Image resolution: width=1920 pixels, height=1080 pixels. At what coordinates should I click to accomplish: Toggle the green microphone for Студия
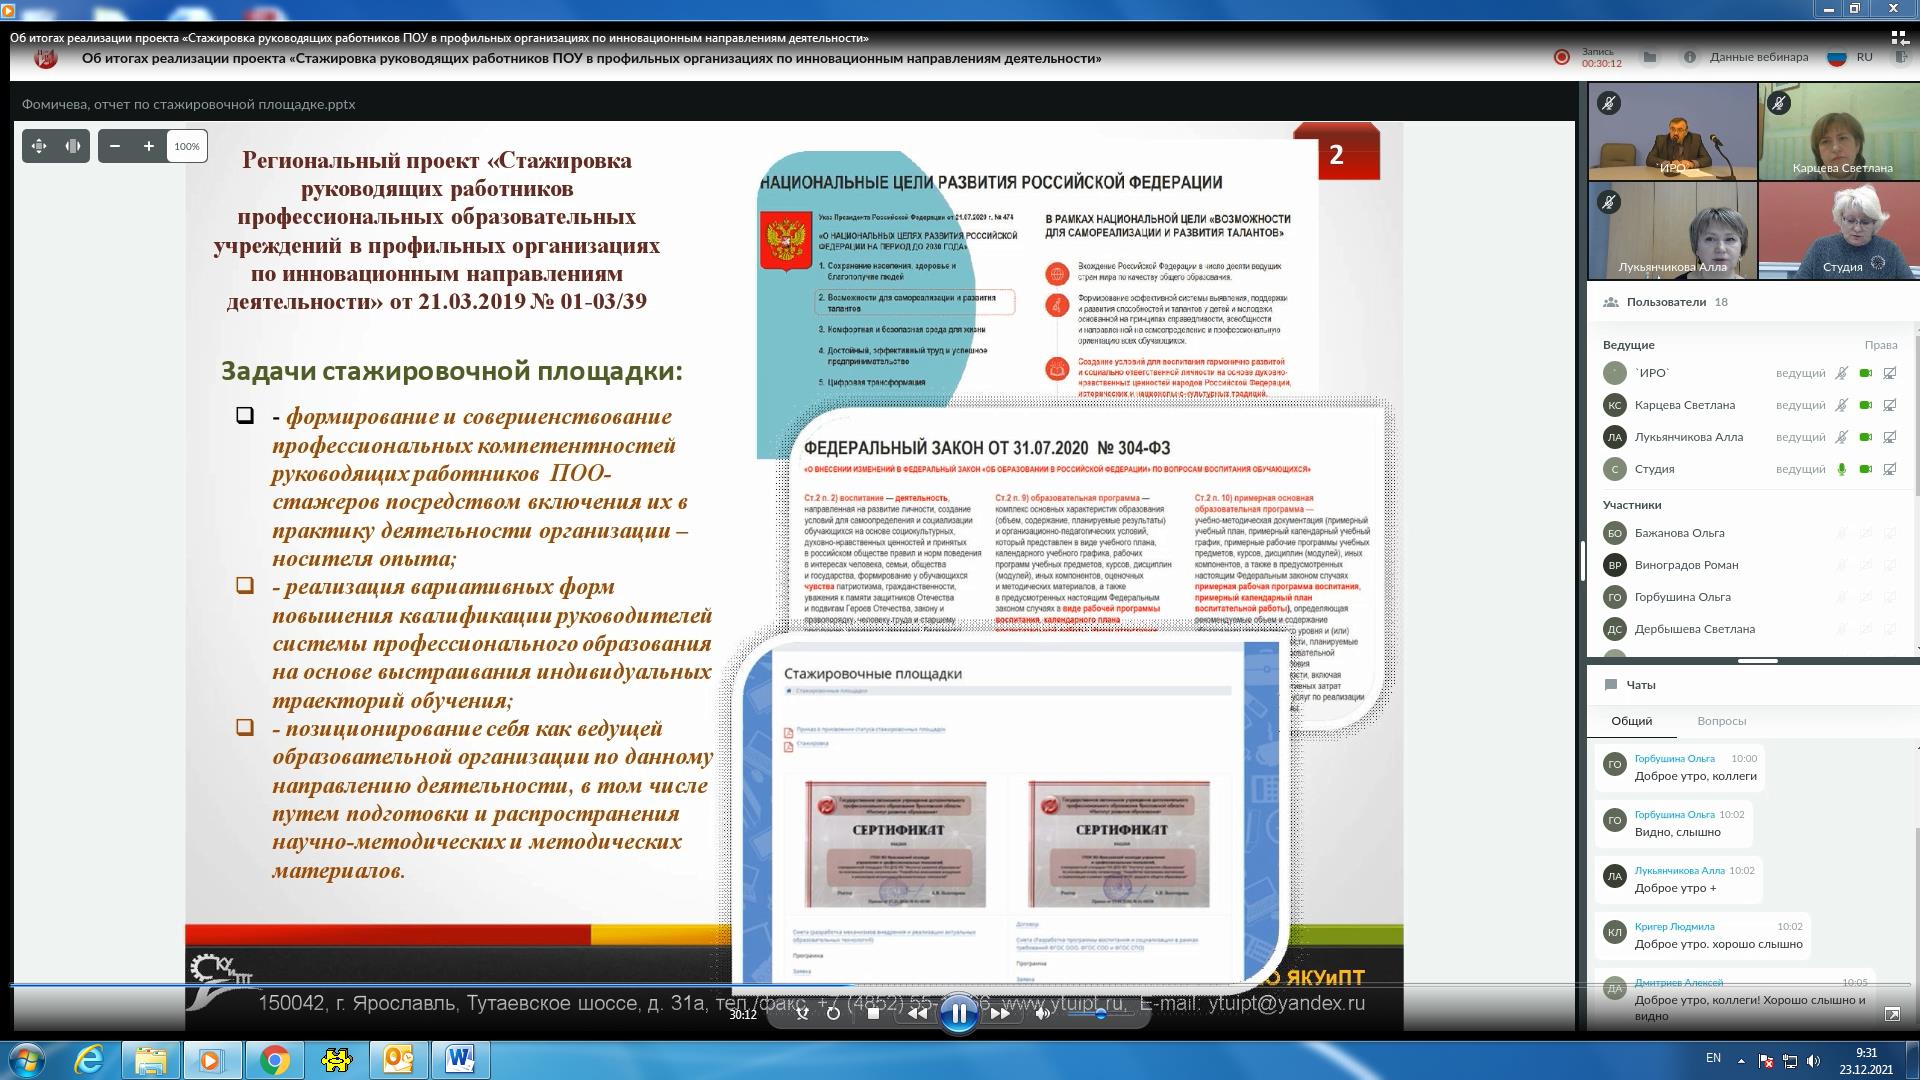click(1841, 469)
